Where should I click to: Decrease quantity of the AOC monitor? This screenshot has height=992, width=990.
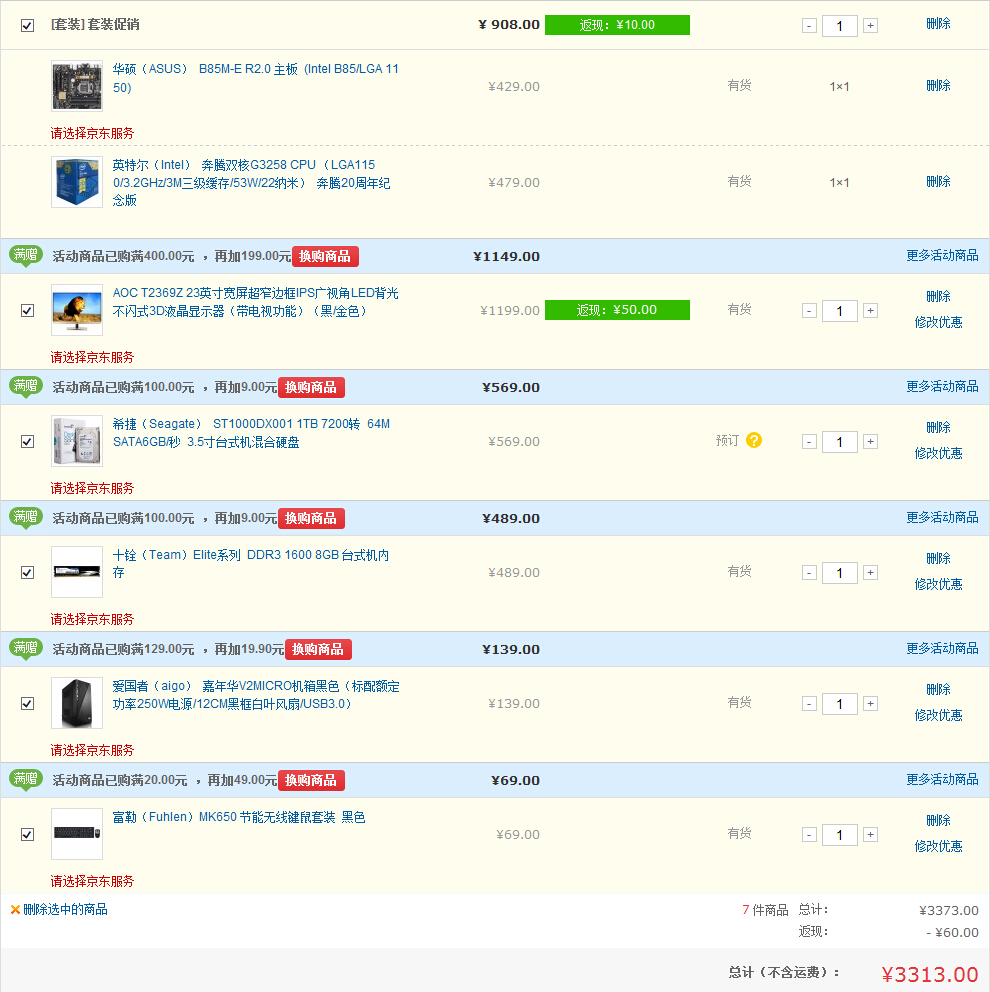tap(809, 311)
